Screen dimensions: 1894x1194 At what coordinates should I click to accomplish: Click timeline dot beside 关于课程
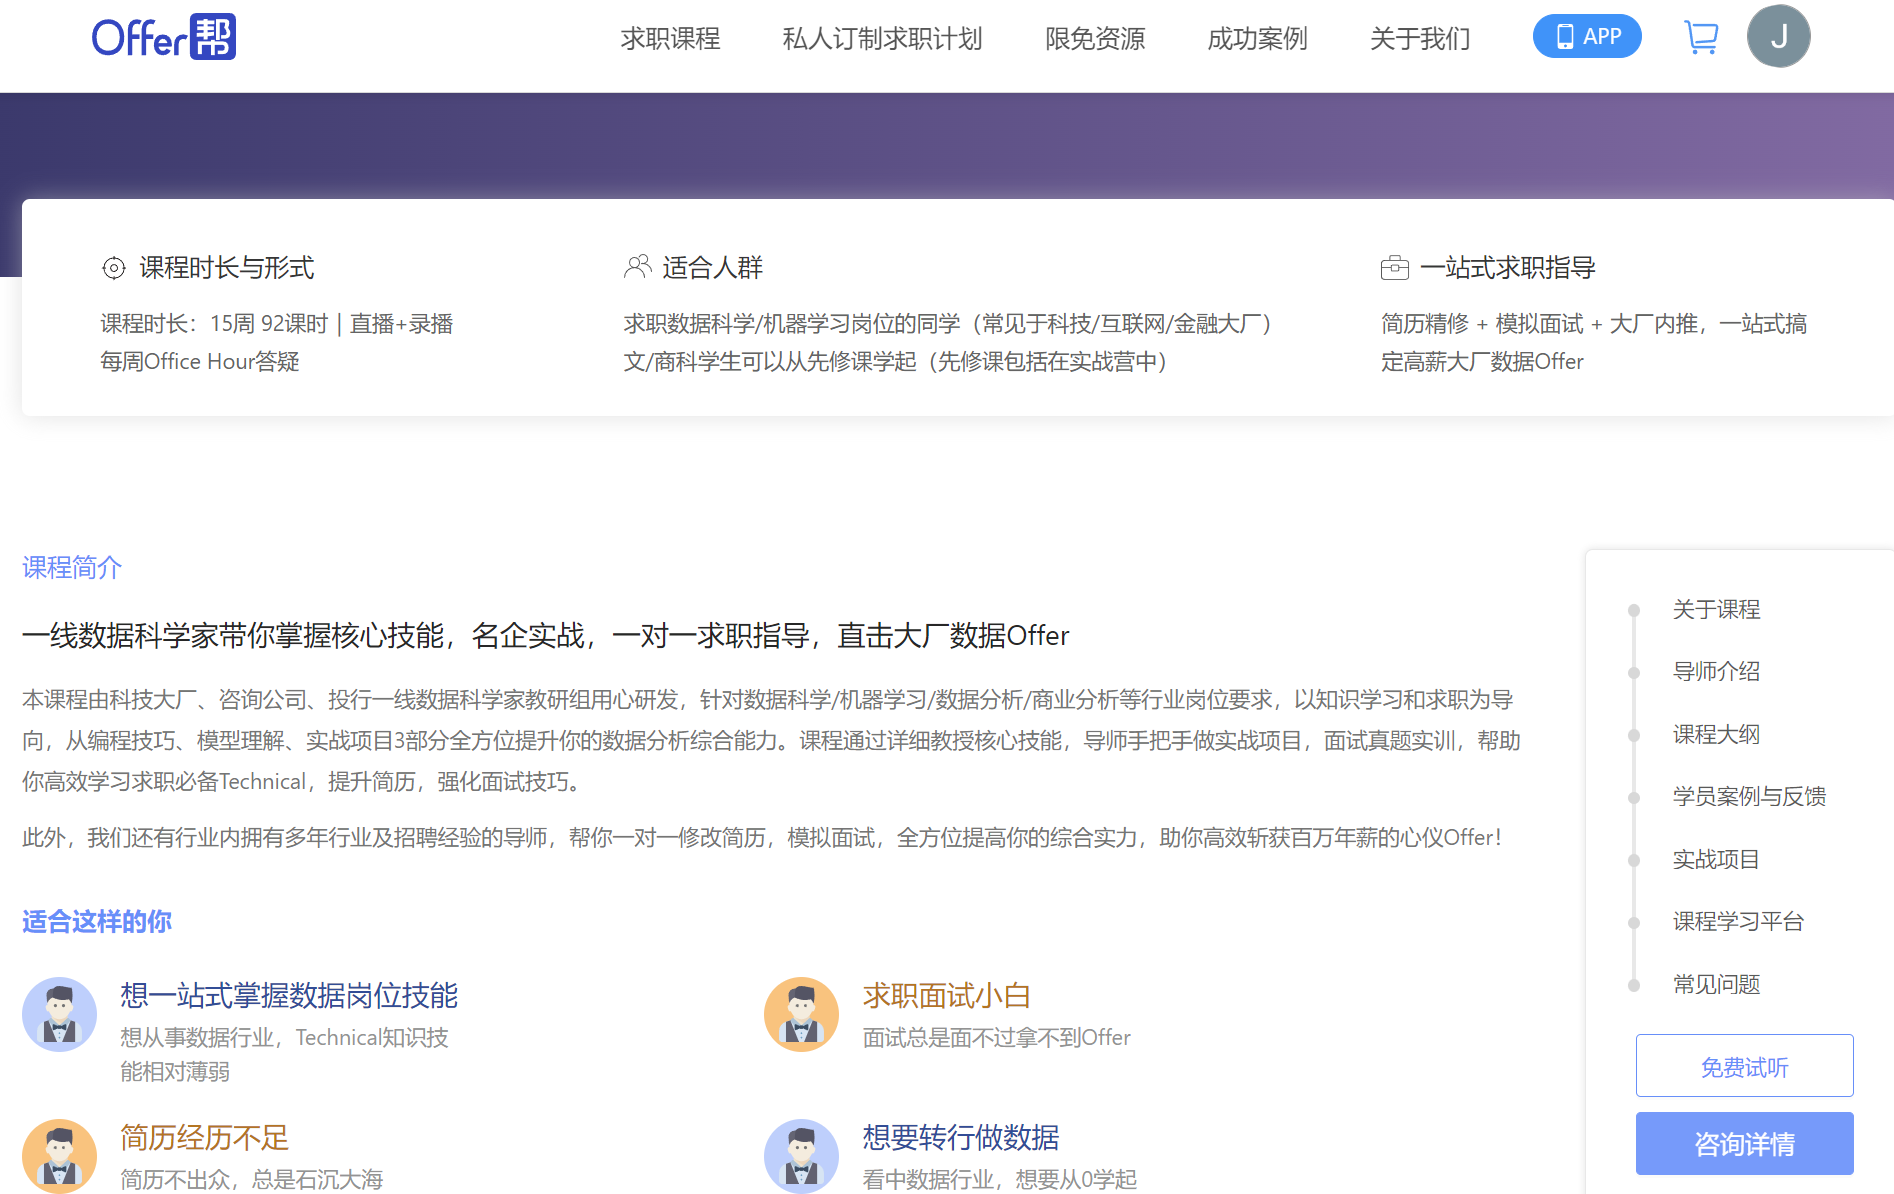(1634, 610)
